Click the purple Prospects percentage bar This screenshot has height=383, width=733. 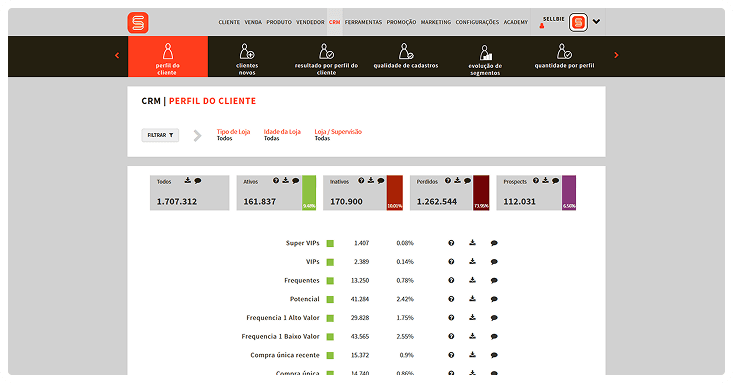[x=569, y=193]
